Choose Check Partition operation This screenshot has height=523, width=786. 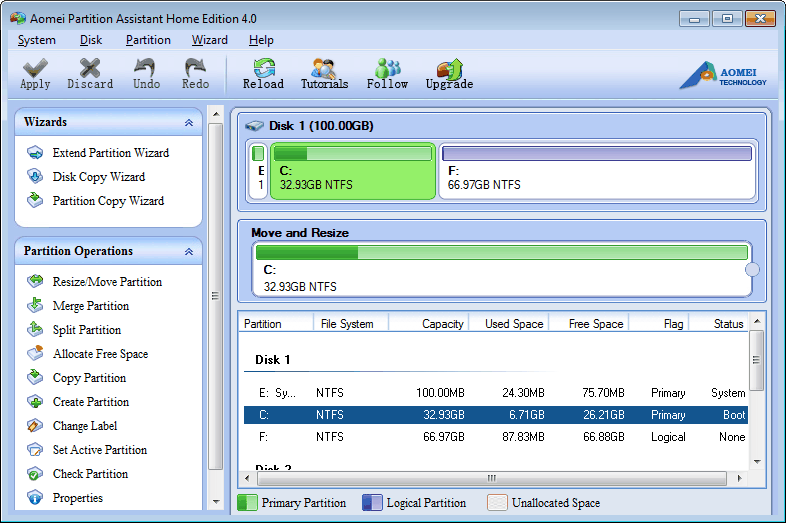(x=90, y=474)
